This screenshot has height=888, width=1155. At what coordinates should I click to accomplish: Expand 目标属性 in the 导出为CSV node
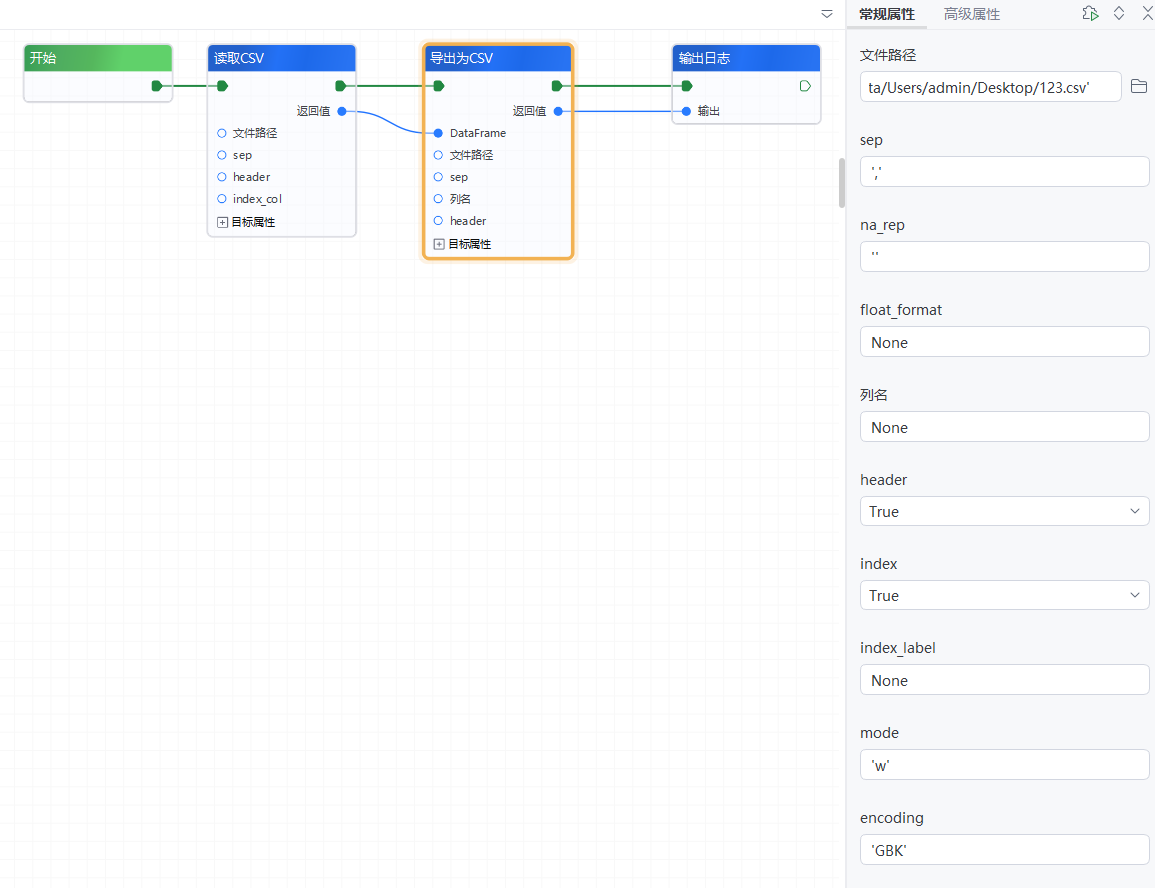point(438,244)
